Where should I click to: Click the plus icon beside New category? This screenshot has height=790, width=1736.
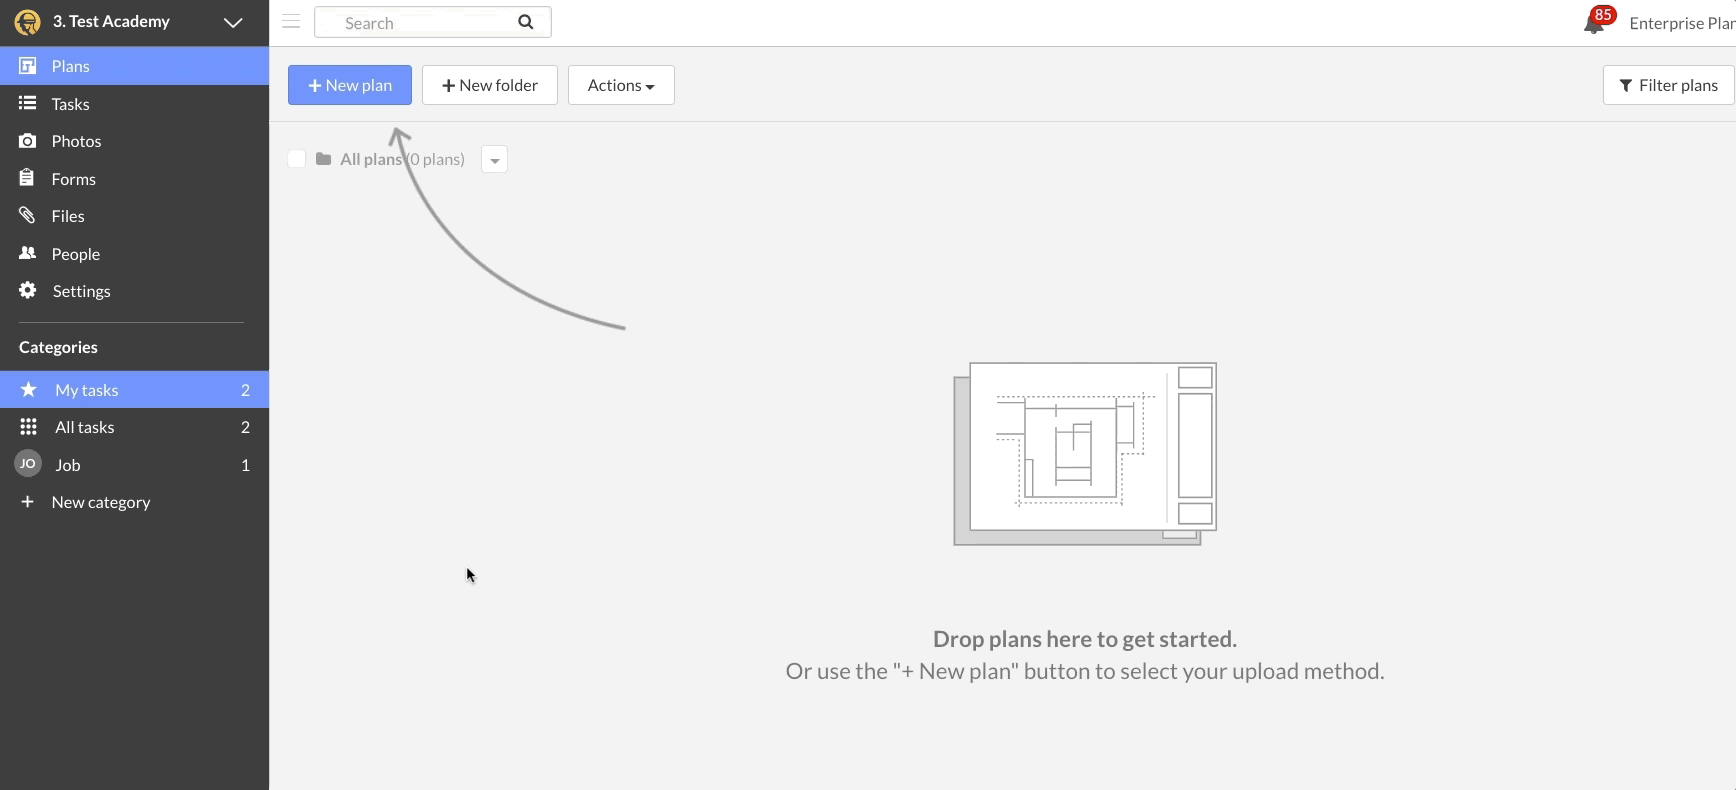[27, 501]
